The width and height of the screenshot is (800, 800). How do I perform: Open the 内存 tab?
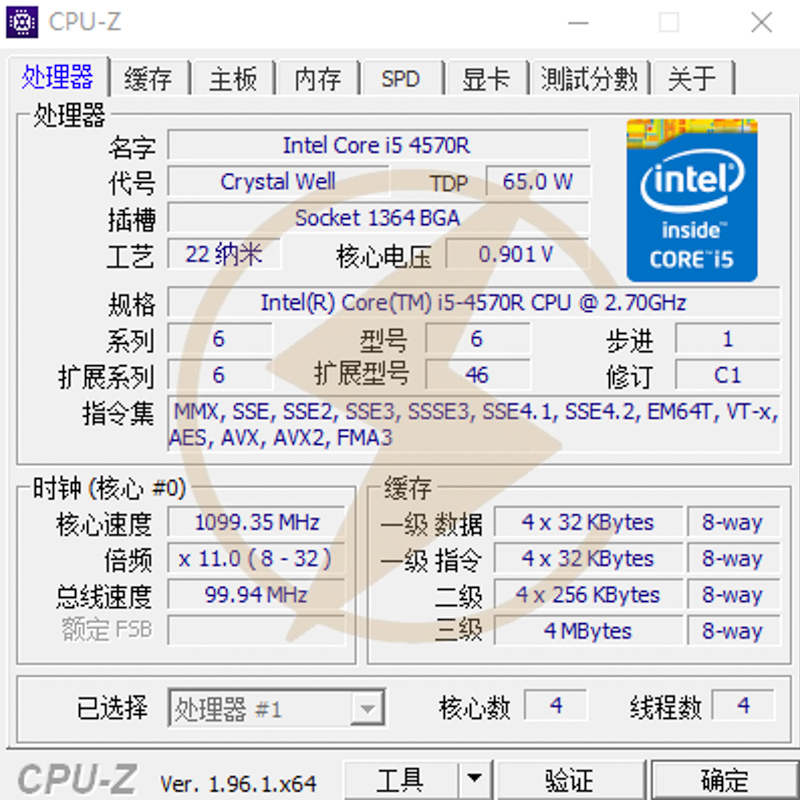(x=317, y=78)
